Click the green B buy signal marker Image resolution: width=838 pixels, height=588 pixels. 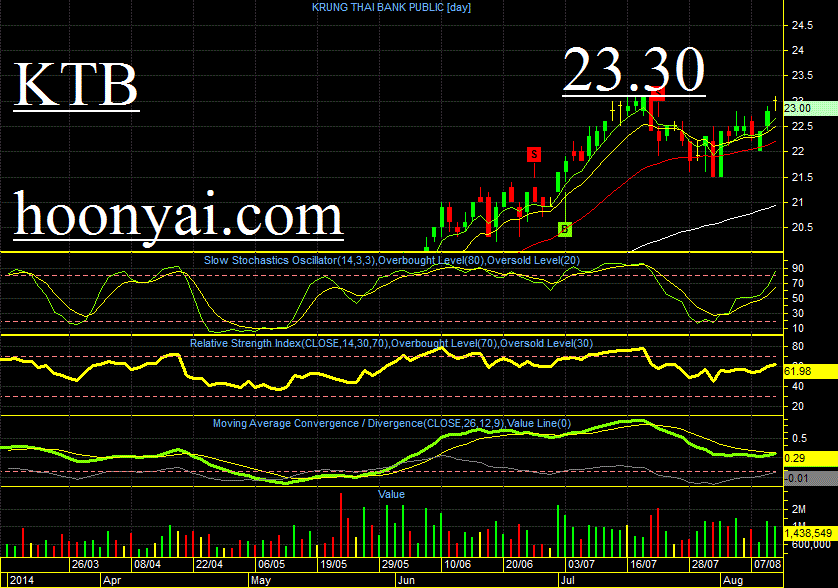coord(565,229)
